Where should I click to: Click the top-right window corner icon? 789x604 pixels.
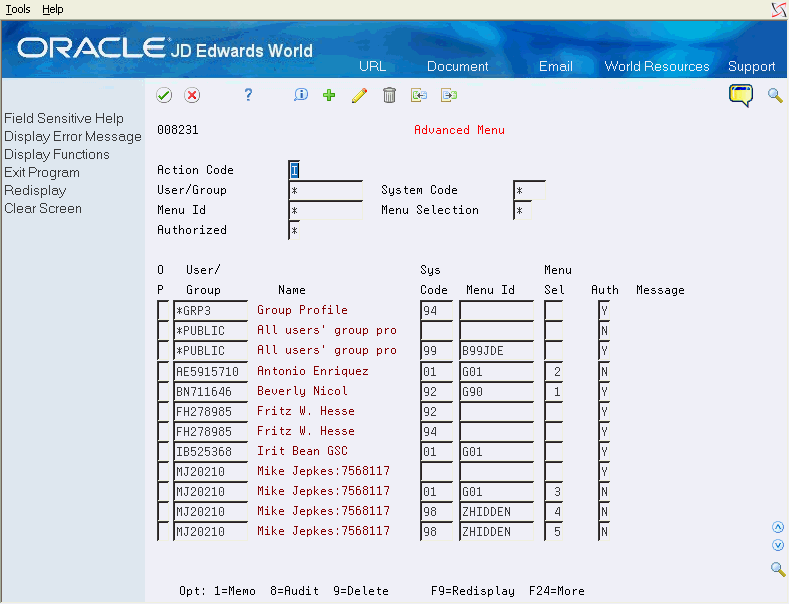tap(779, 10)
